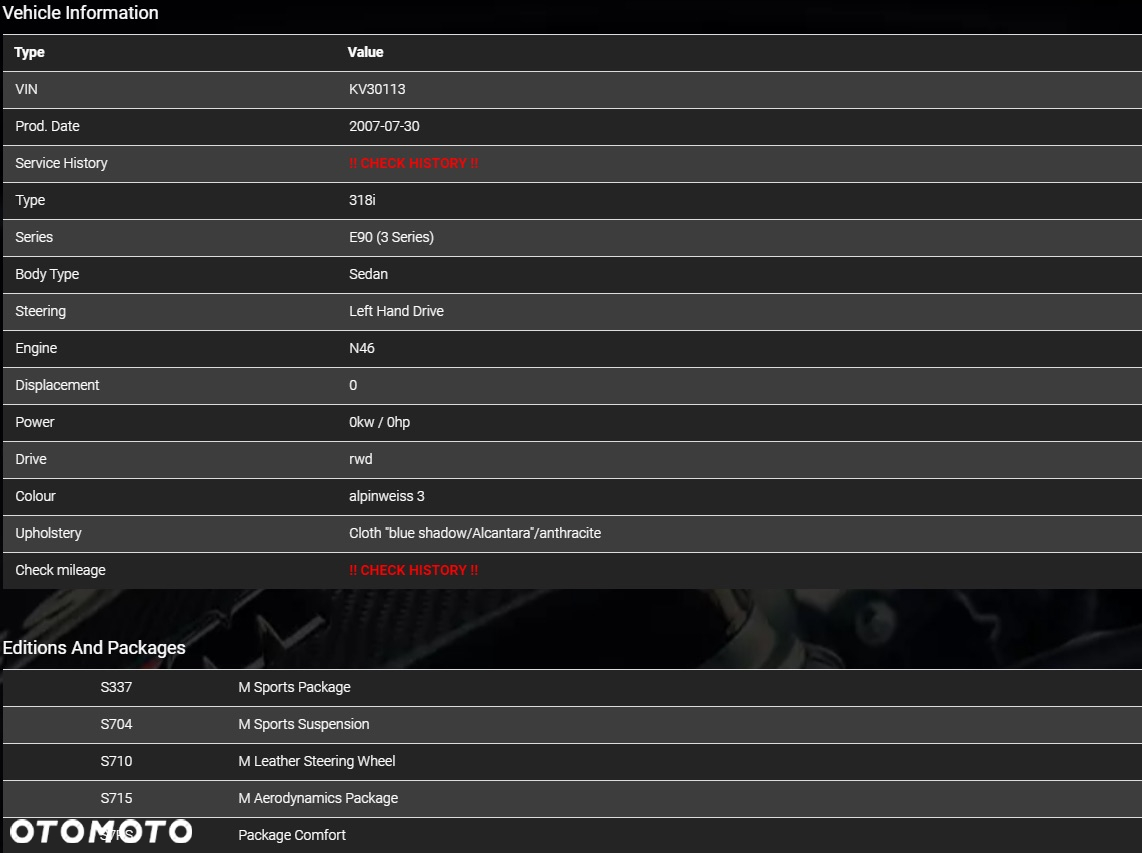The height and width of the screenshot is (853, 1142).
Task: Select package code 'S715'
Action: click(117, 798)
